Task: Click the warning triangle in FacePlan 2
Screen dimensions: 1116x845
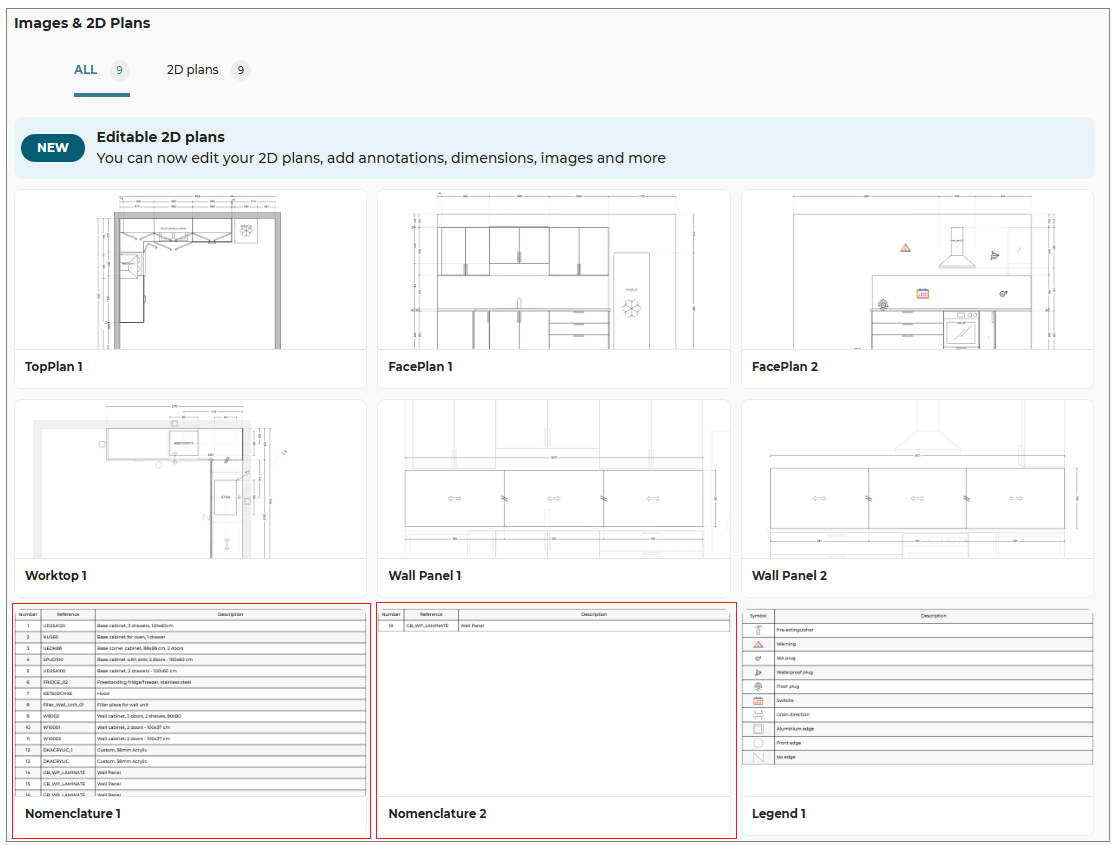Action: pos(905,247)
